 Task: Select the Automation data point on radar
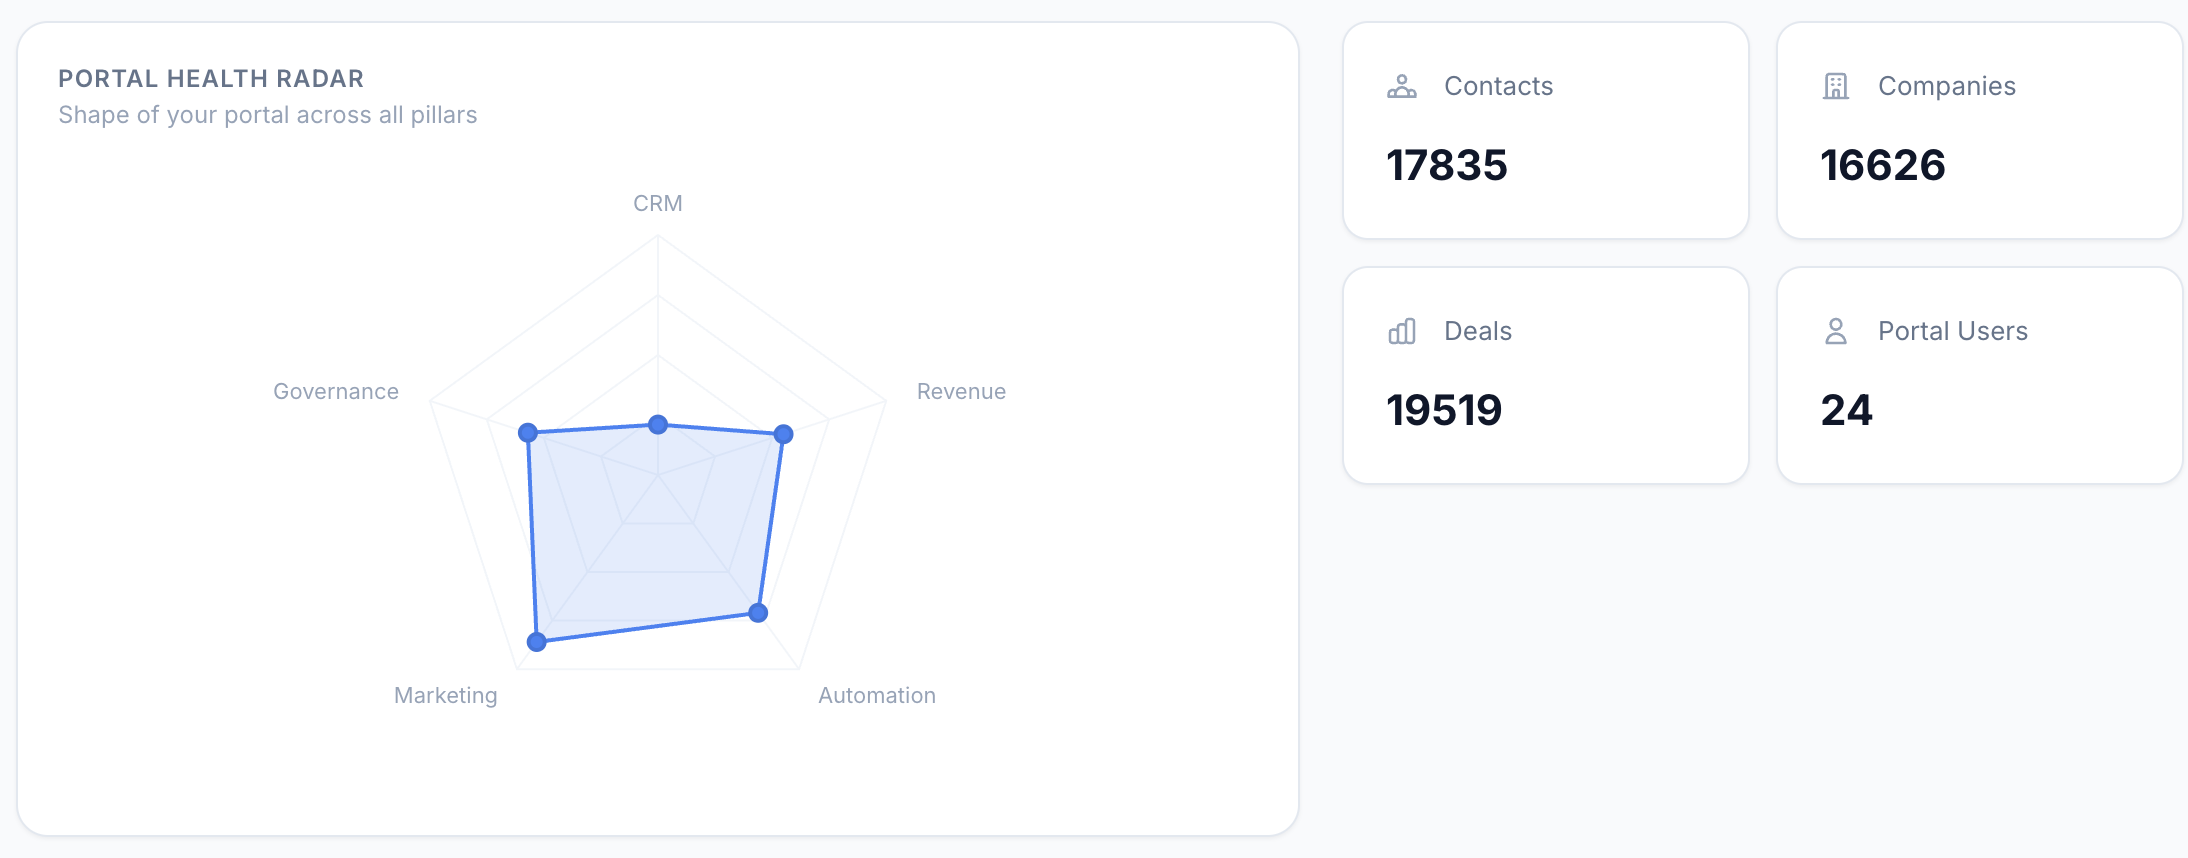pyautogui.click(x=758, y=613)
